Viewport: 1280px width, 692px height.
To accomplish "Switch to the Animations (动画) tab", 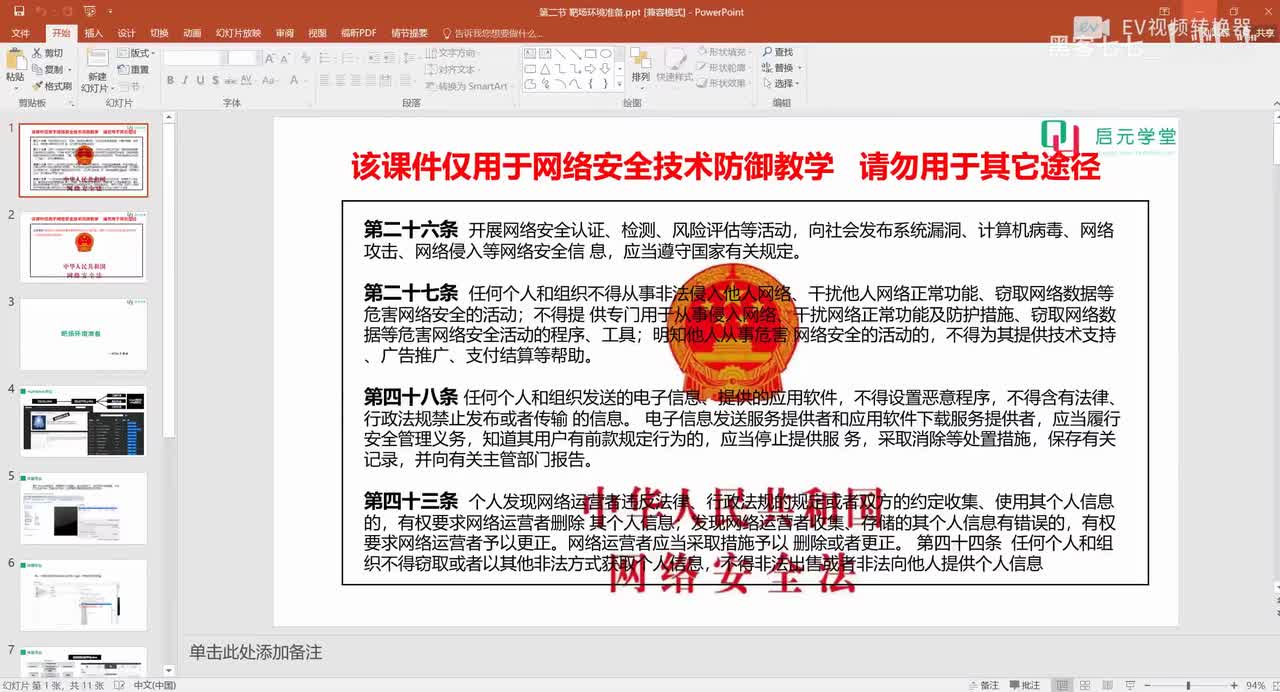I will point(192,33).
